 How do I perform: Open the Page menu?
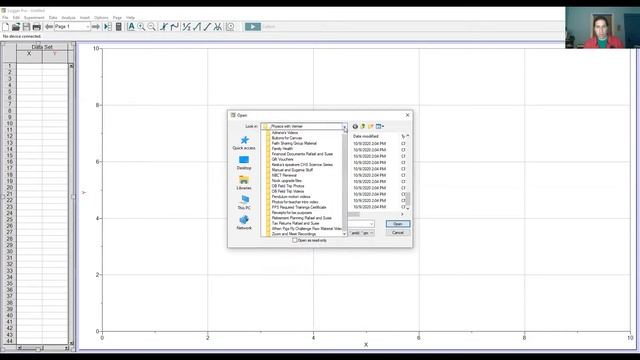tap(117, 18)
